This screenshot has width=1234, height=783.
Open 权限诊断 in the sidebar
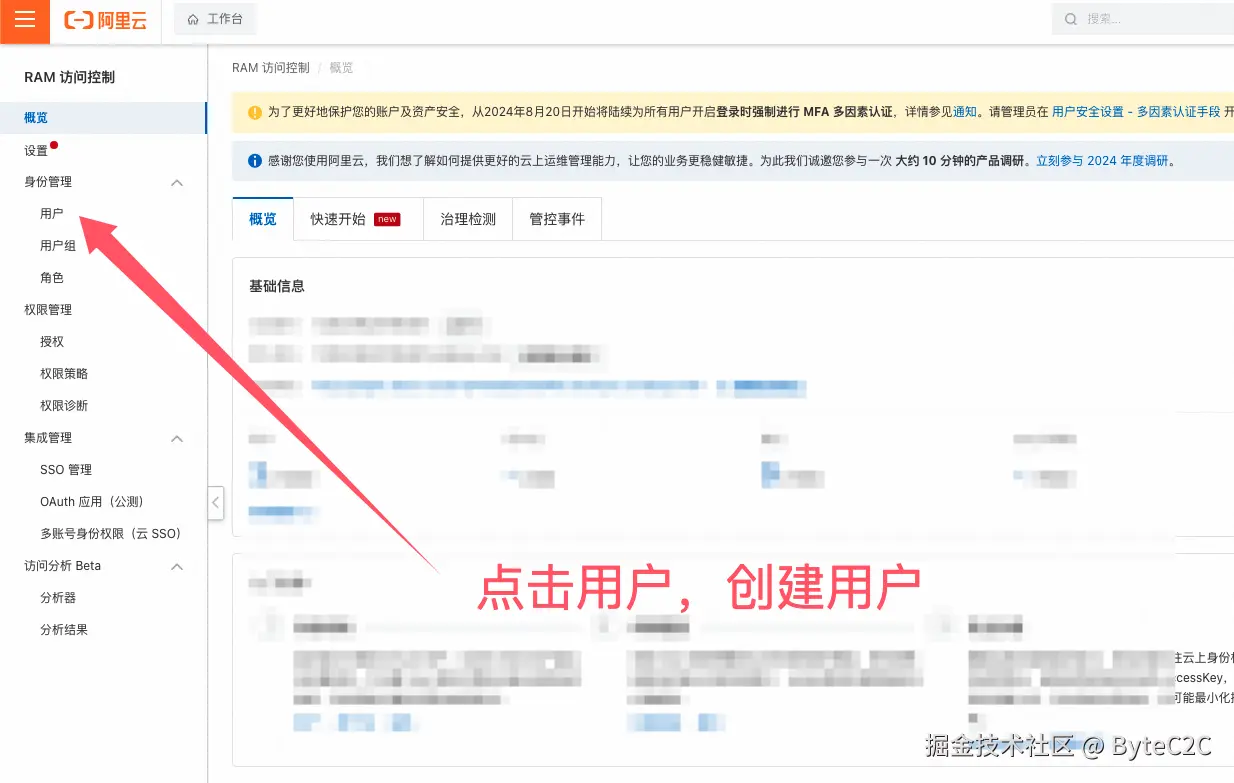(x=64, y=406)
